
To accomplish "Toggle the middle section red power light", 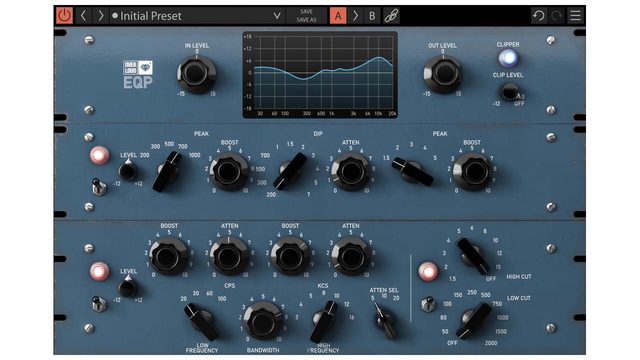I will [99, 156].
